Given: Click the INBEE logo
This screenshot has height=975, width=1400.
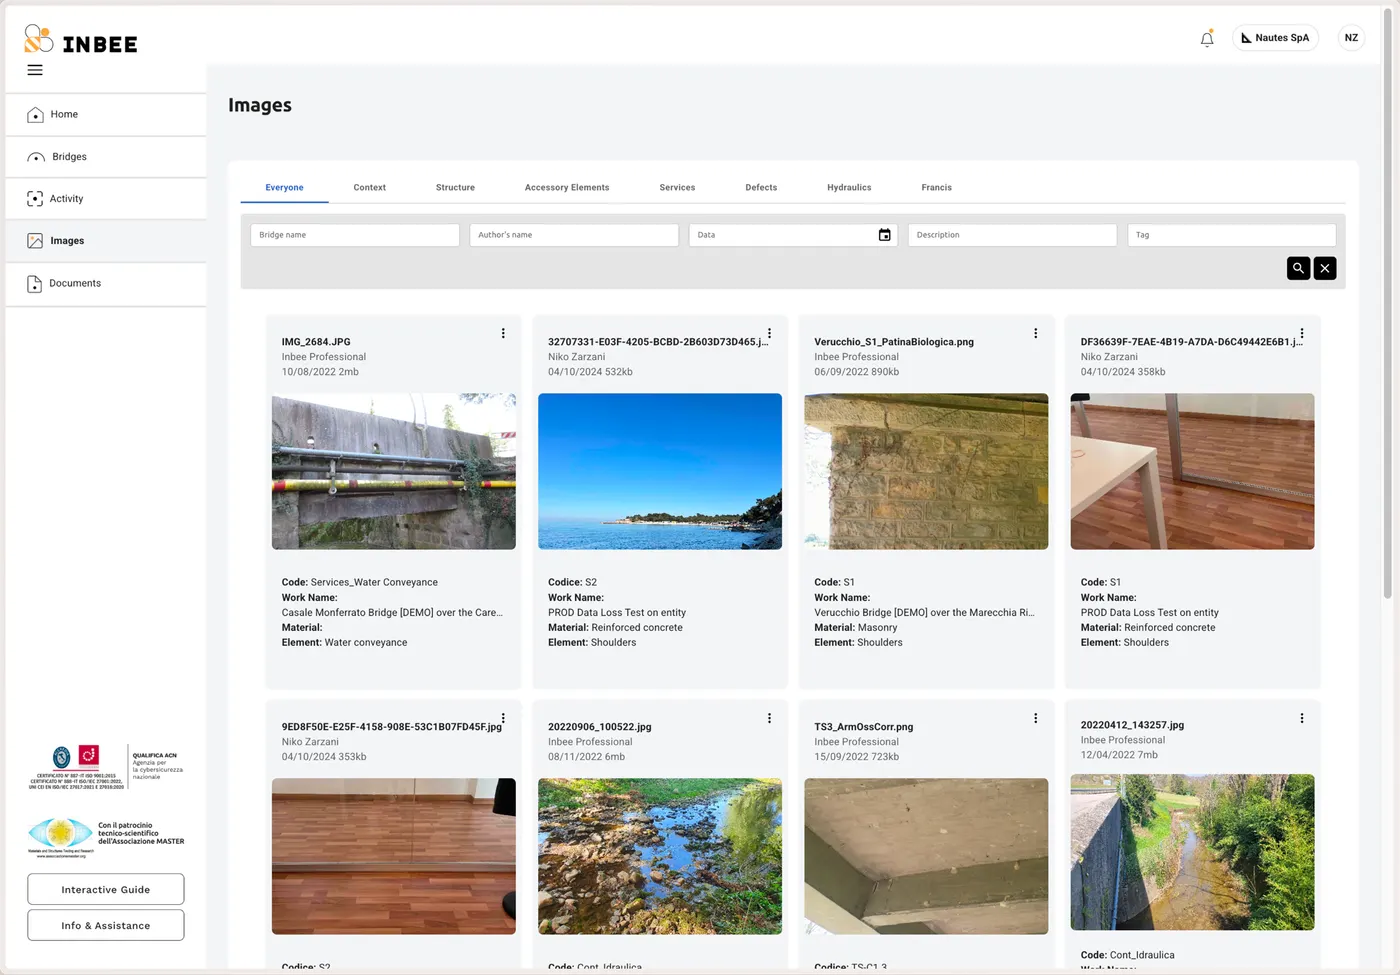Looking at the screenshot, I should coord(81,39).
